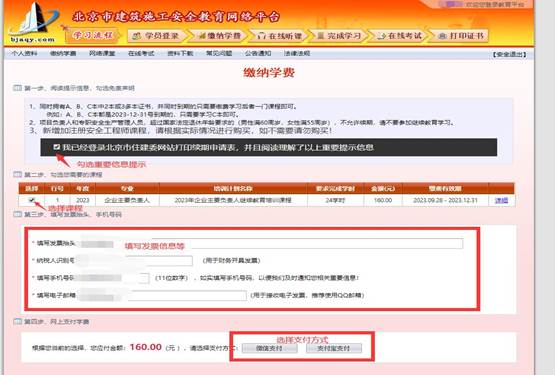This screenshot has width=555, height=375.
Task: Open the 资料下载 menu item
Action: pos(180,53)
